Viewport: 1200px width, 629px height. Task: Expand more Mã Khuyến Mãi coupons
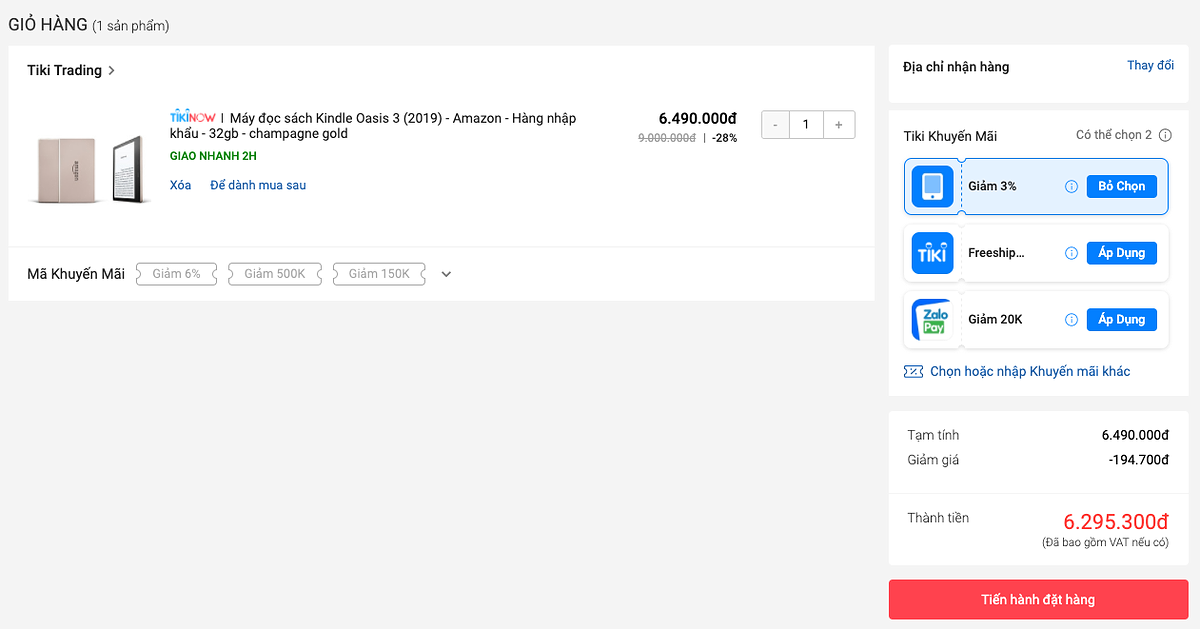446,274
